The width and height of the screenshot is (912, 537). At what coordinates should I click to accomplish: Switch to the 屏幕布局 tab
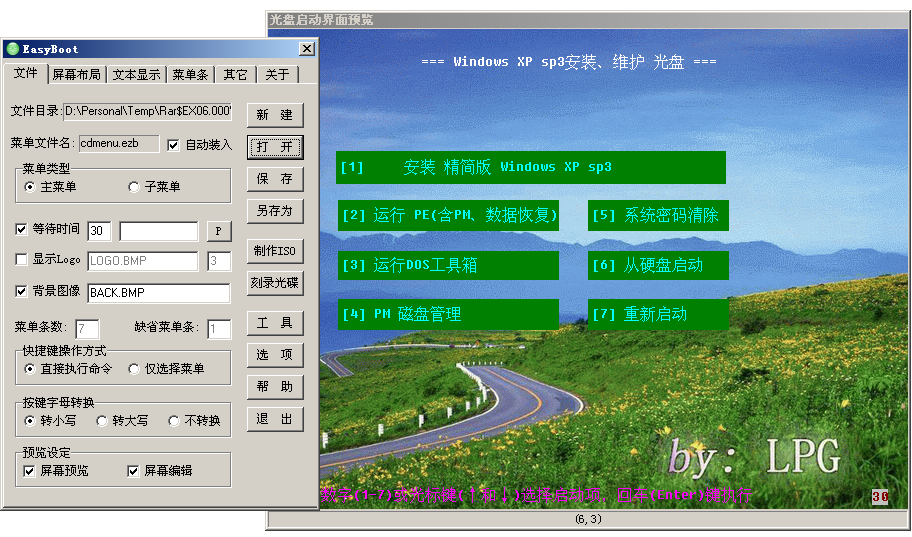[76, 75]
